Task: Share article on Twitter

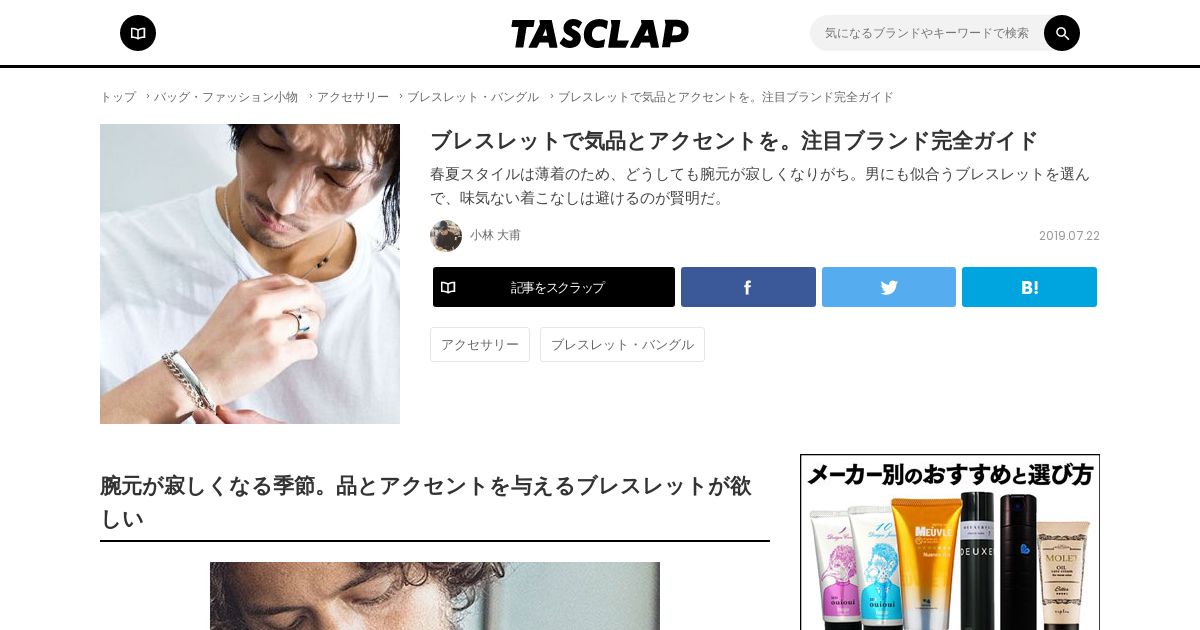Action: 889,287
